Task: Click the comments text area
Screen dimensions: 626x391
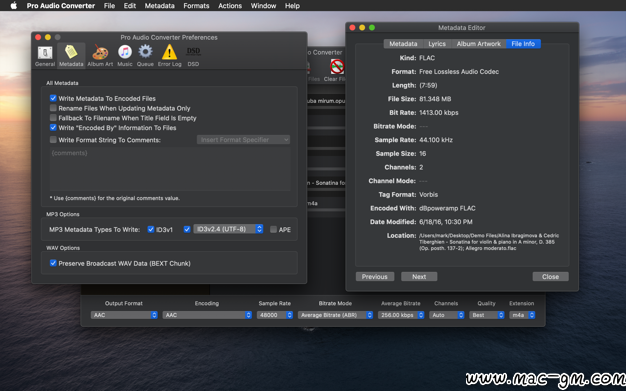Action: coord(170,169)
